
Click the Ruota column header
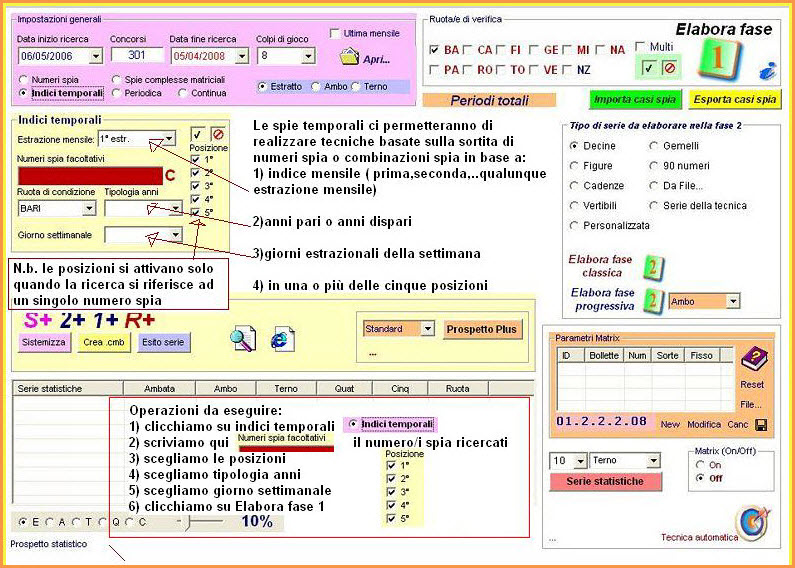pyautogui.click(x=458, y=388)
